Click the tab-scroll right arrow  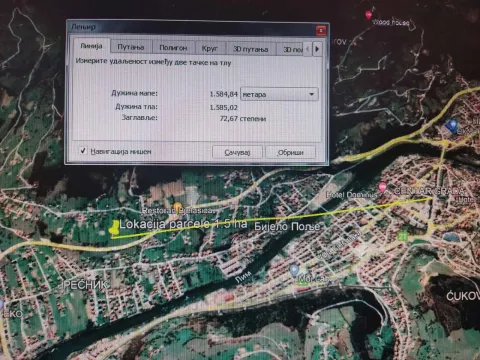(317, 49)
